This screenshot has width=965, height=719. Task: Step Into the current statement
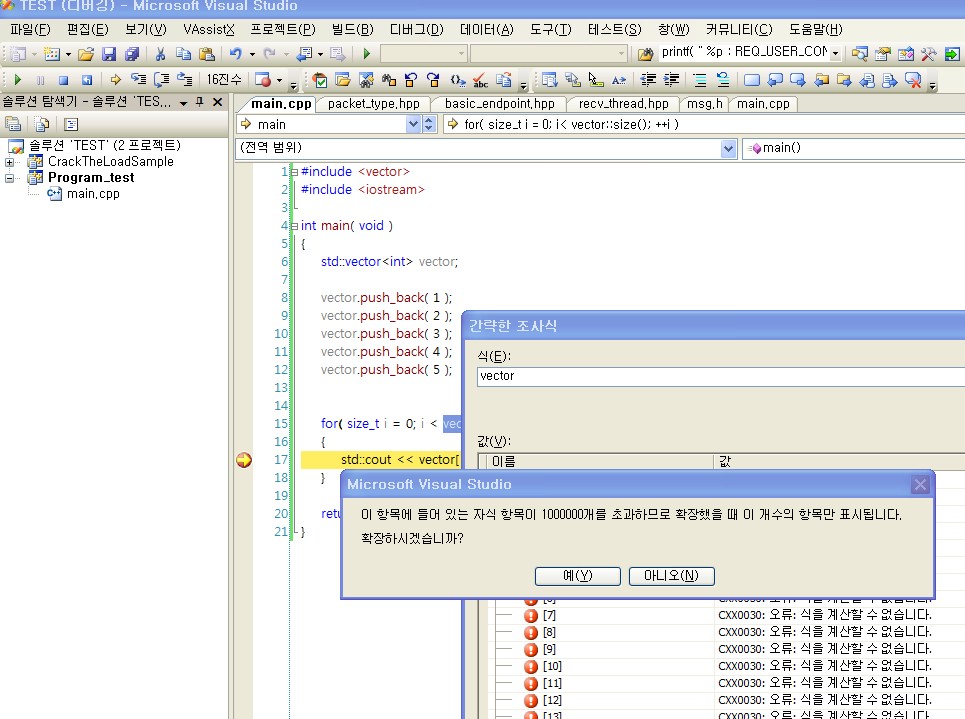click(138, 79)
